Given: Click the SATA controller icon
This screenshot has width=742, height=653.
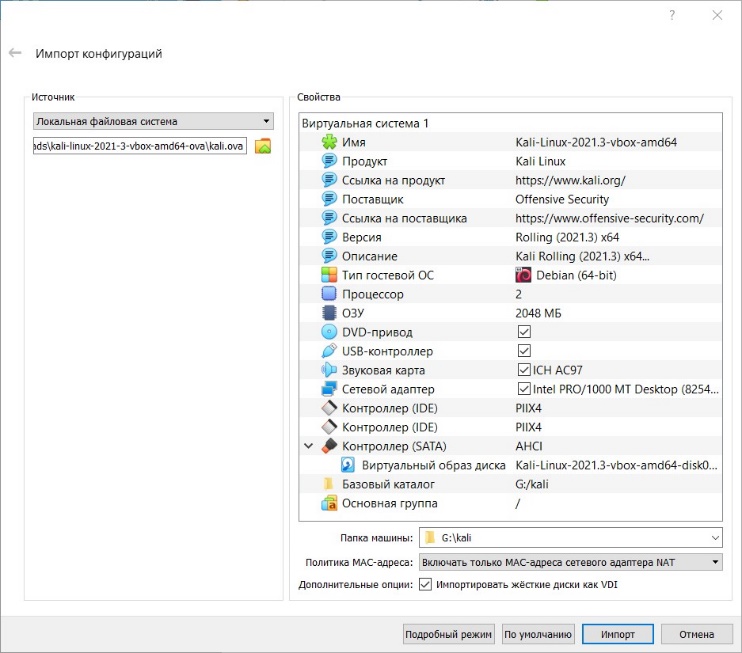Looking at the screenshot, I should click(329, 446).
